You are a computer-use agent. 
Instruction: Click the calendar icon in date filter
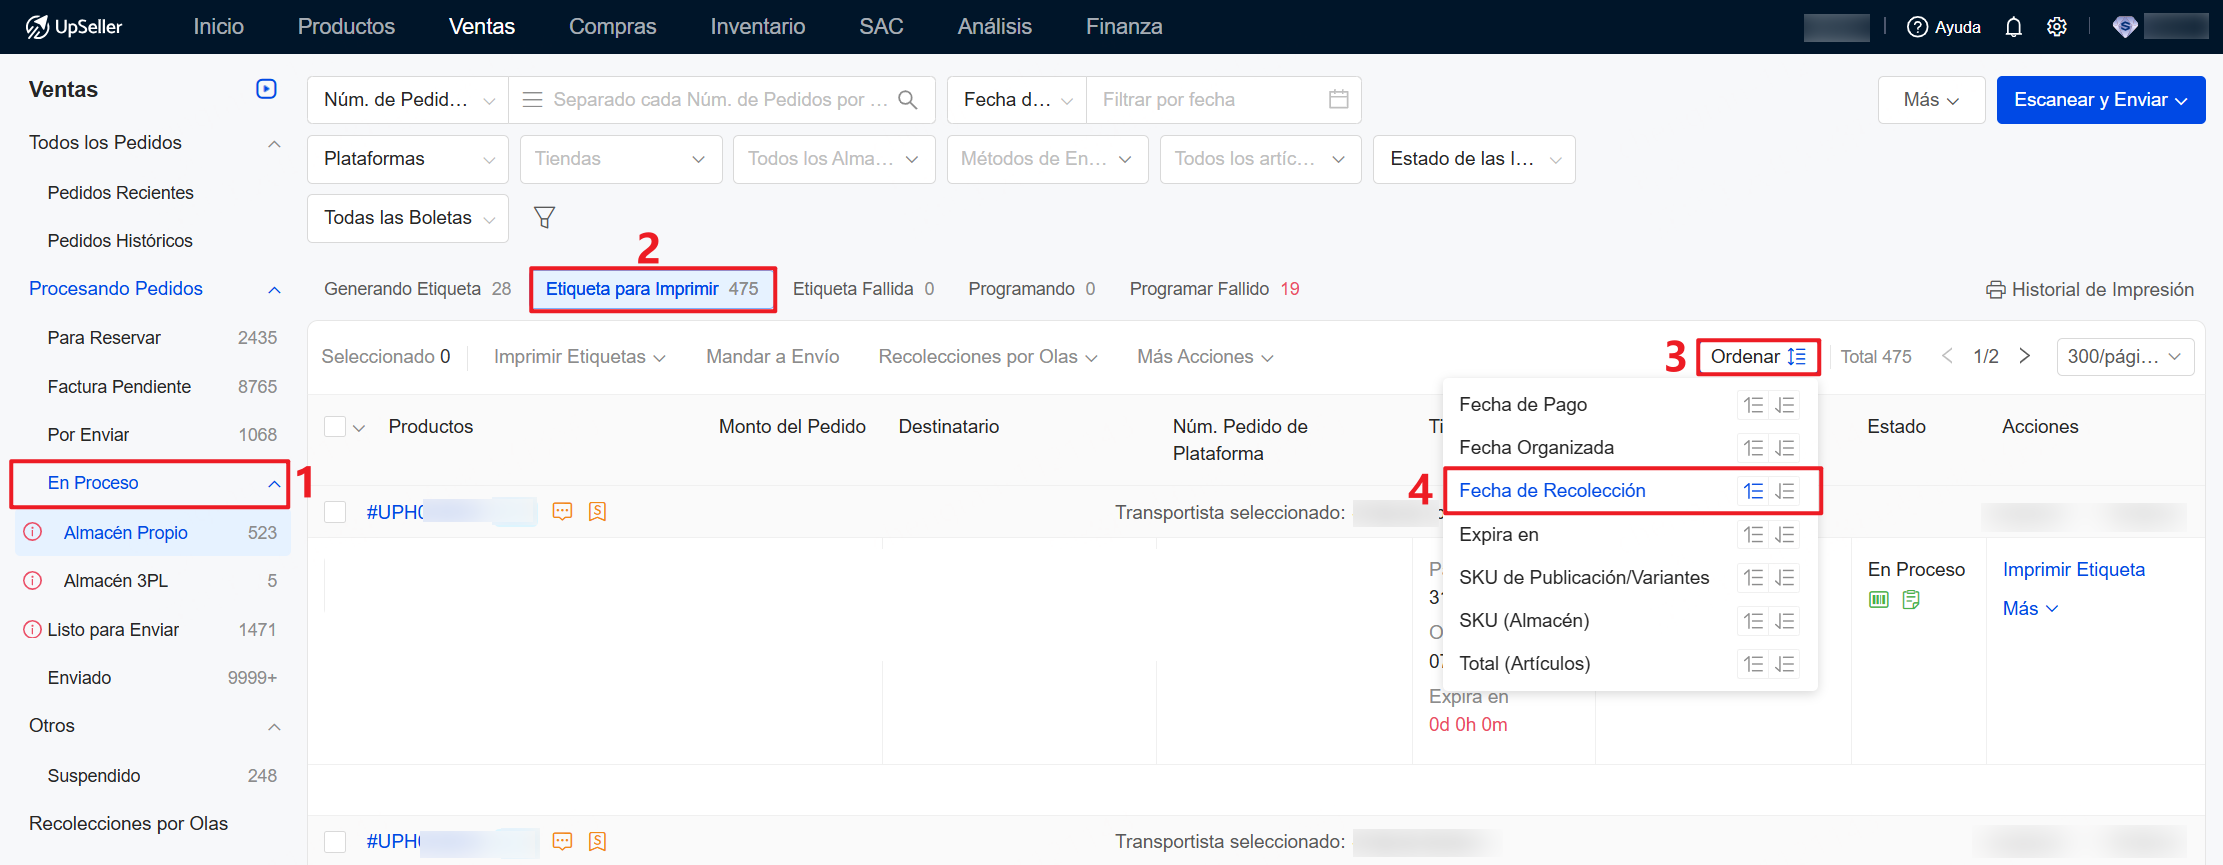click(1338, 99)
